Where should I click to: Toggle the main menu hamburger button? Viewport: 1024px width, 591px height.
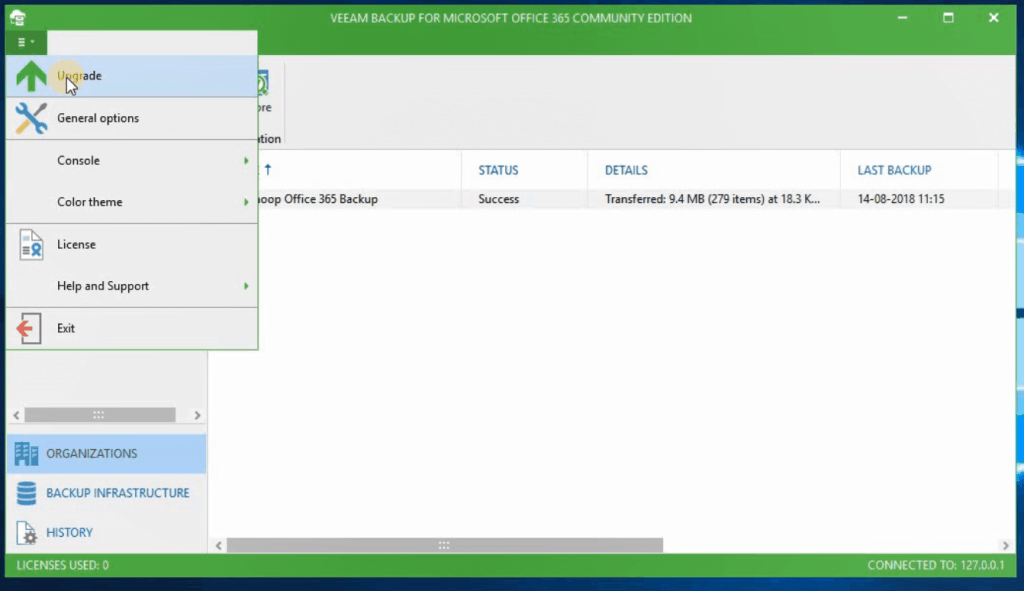pos(26,42)
